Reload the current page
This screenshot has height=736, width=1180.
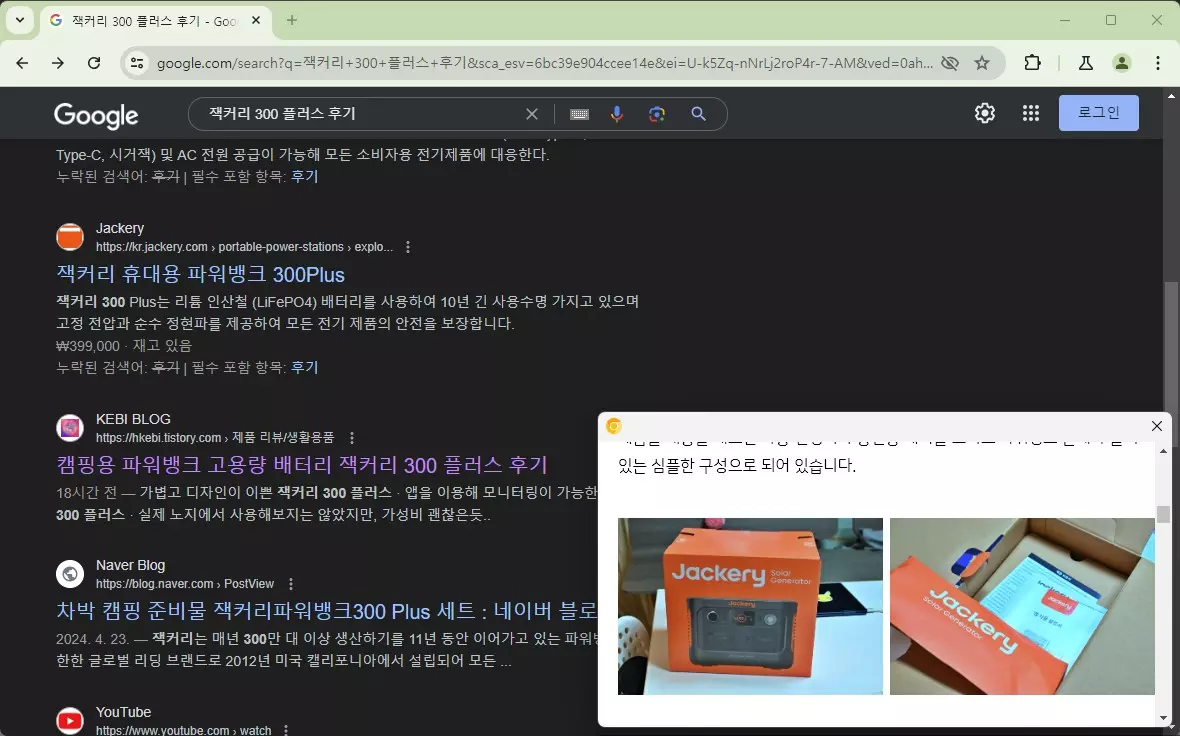[94, 63]
